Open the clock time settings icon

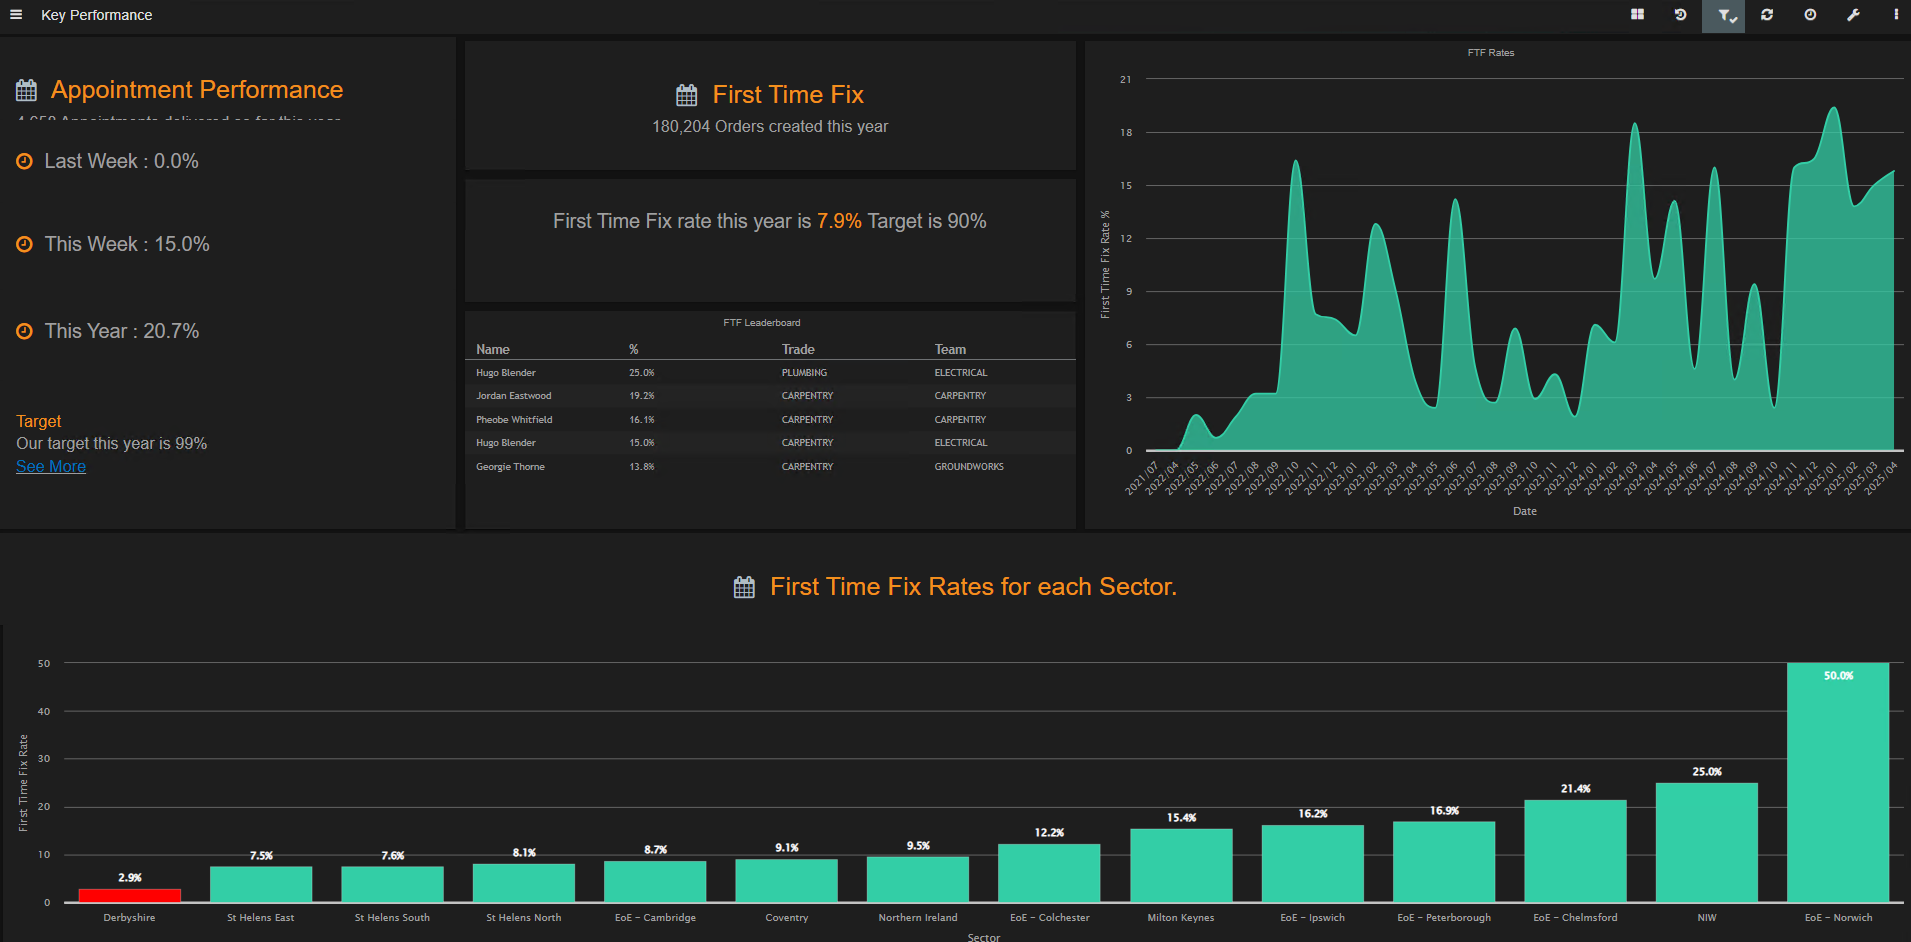coord(1810,15)
